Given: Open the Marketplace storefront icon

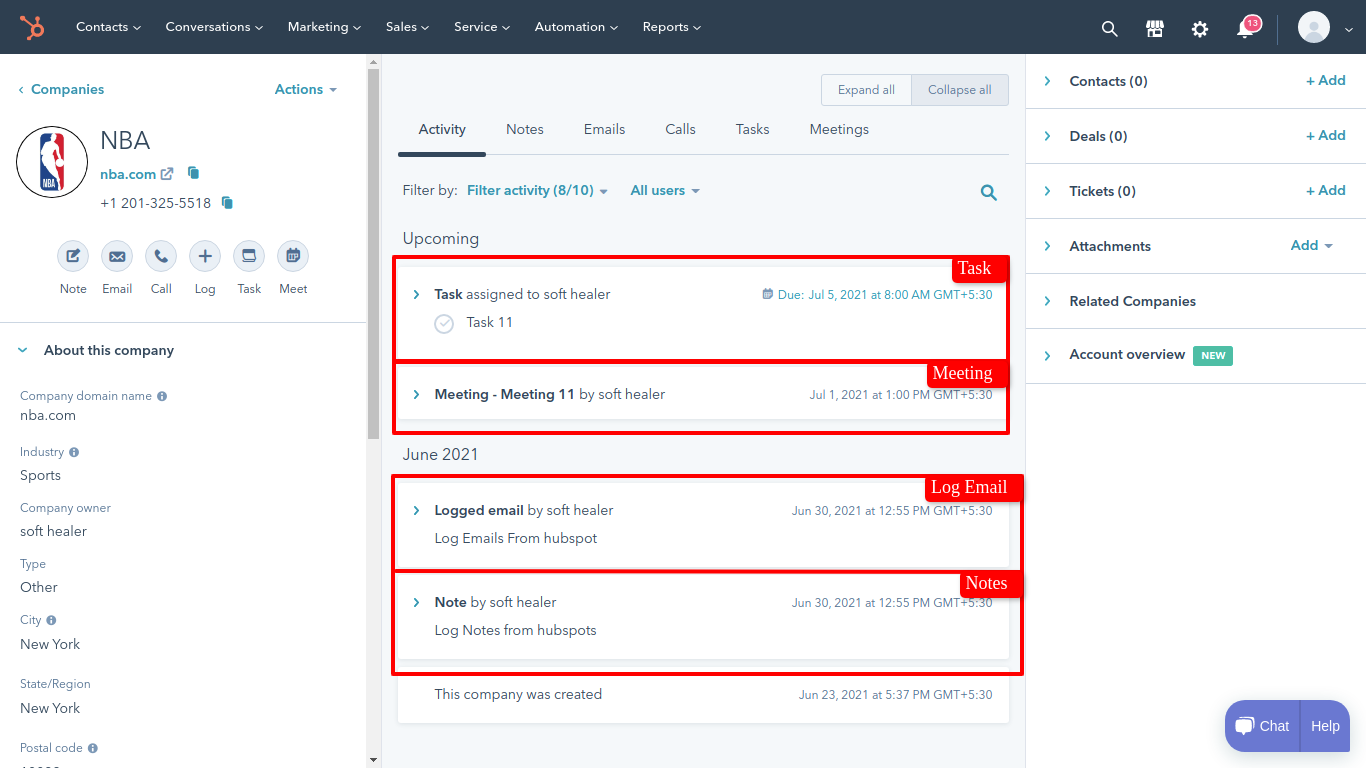Looking at the screenshot, I should [x=1155, y=28].
